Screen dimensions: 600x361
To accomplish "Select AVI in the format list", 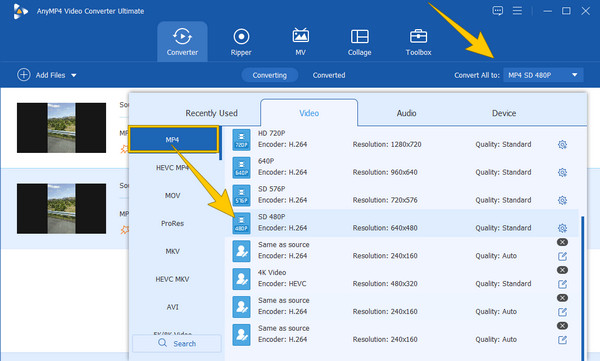I will pyautogui.click(x=173, y=307).
